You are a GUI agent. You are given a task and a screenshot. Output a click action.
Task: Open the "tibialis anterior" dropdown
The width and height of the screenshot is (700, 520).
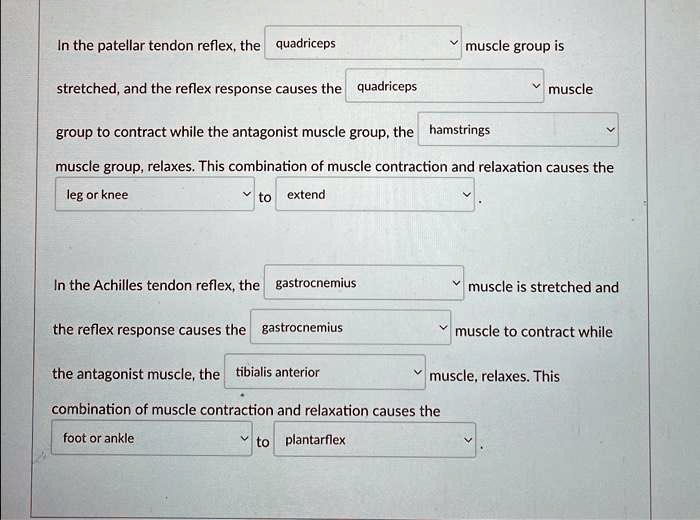pyautogui.click(x=325, y=372)
